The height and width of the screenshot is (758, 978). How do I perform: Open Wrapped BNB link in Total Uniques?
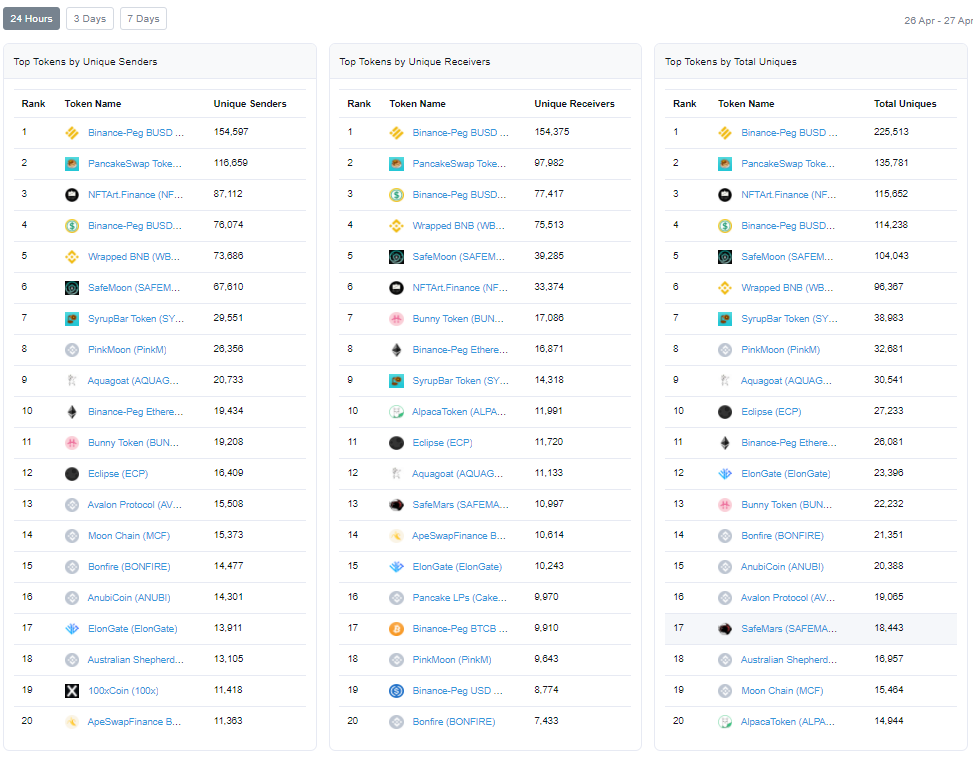(x=787, y=288)
